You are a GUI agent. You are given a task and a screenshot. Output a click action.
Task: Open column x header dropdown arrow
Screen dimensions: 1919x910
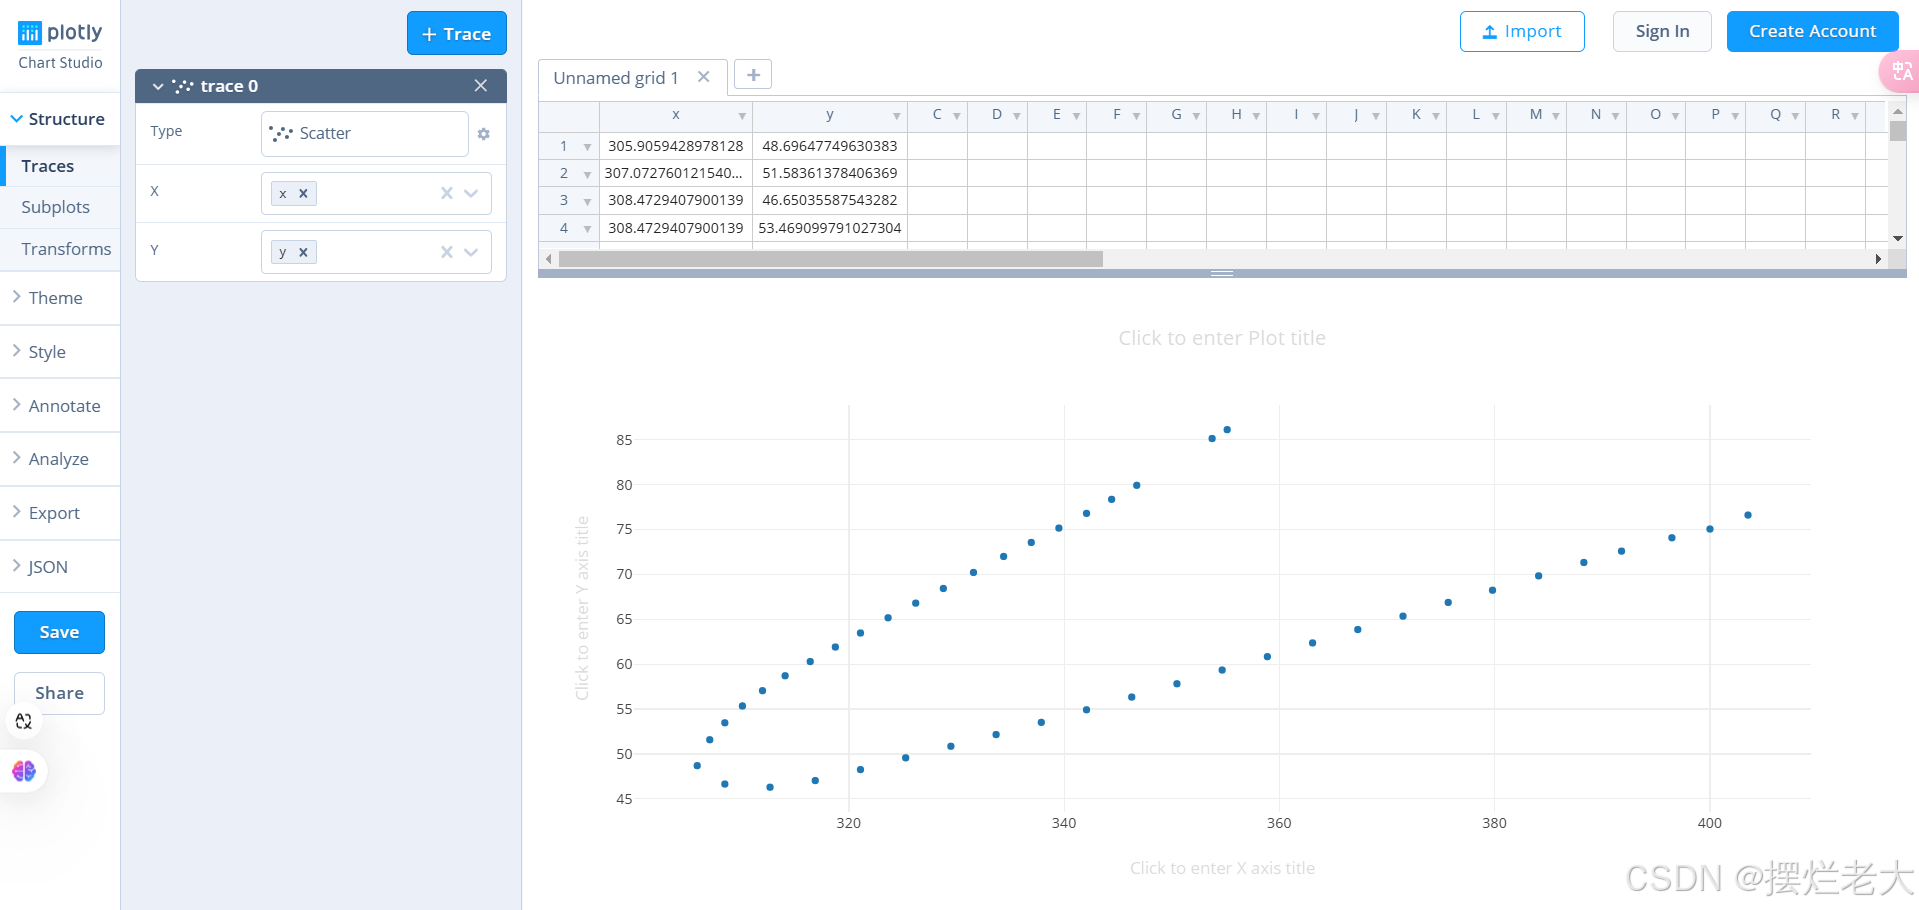click(x=742, y=116)
